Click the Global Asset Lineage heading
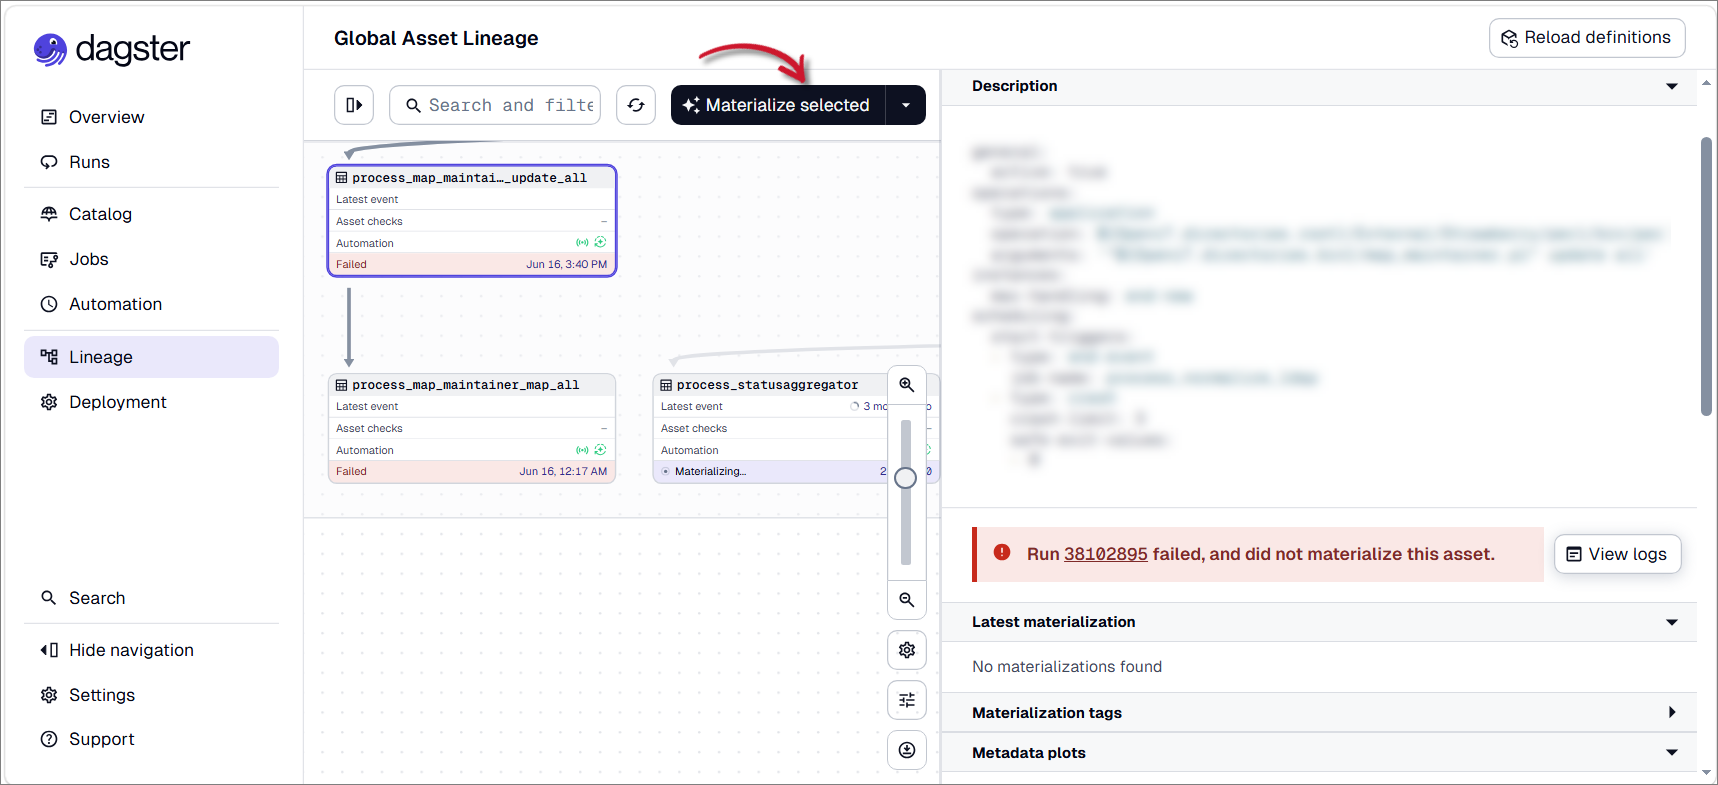This screenshot has height=785, width=1718. tap(436, 38)
